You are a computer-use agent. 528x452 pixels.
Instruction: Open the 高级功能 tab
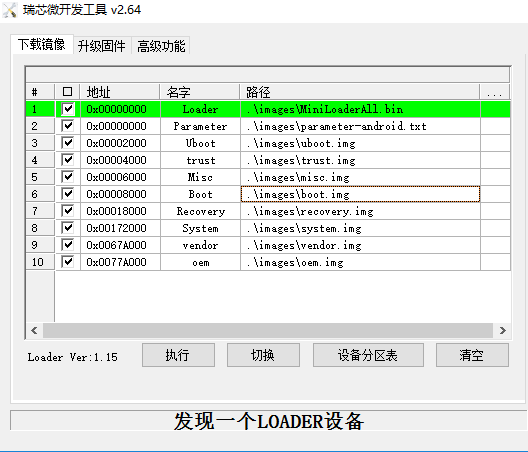[161, 46]
